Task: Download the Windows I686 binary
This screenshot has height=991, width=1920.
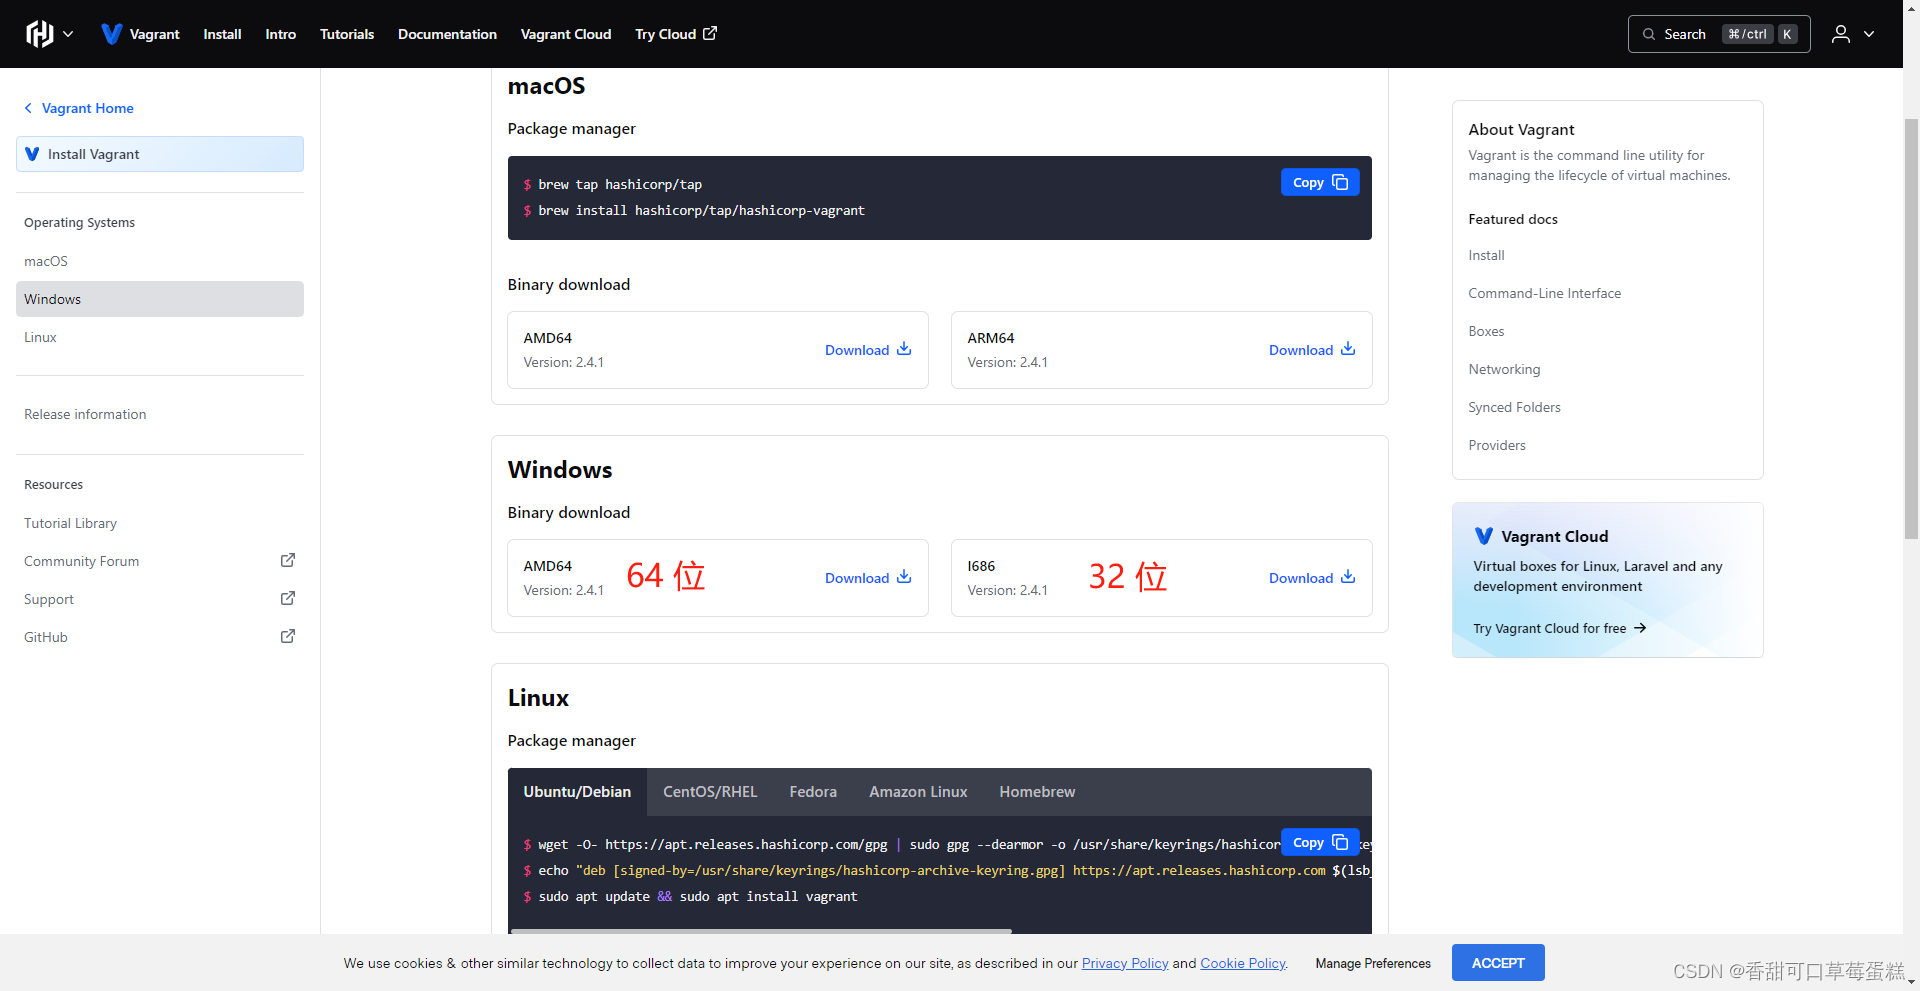Action: (1312, 578)
